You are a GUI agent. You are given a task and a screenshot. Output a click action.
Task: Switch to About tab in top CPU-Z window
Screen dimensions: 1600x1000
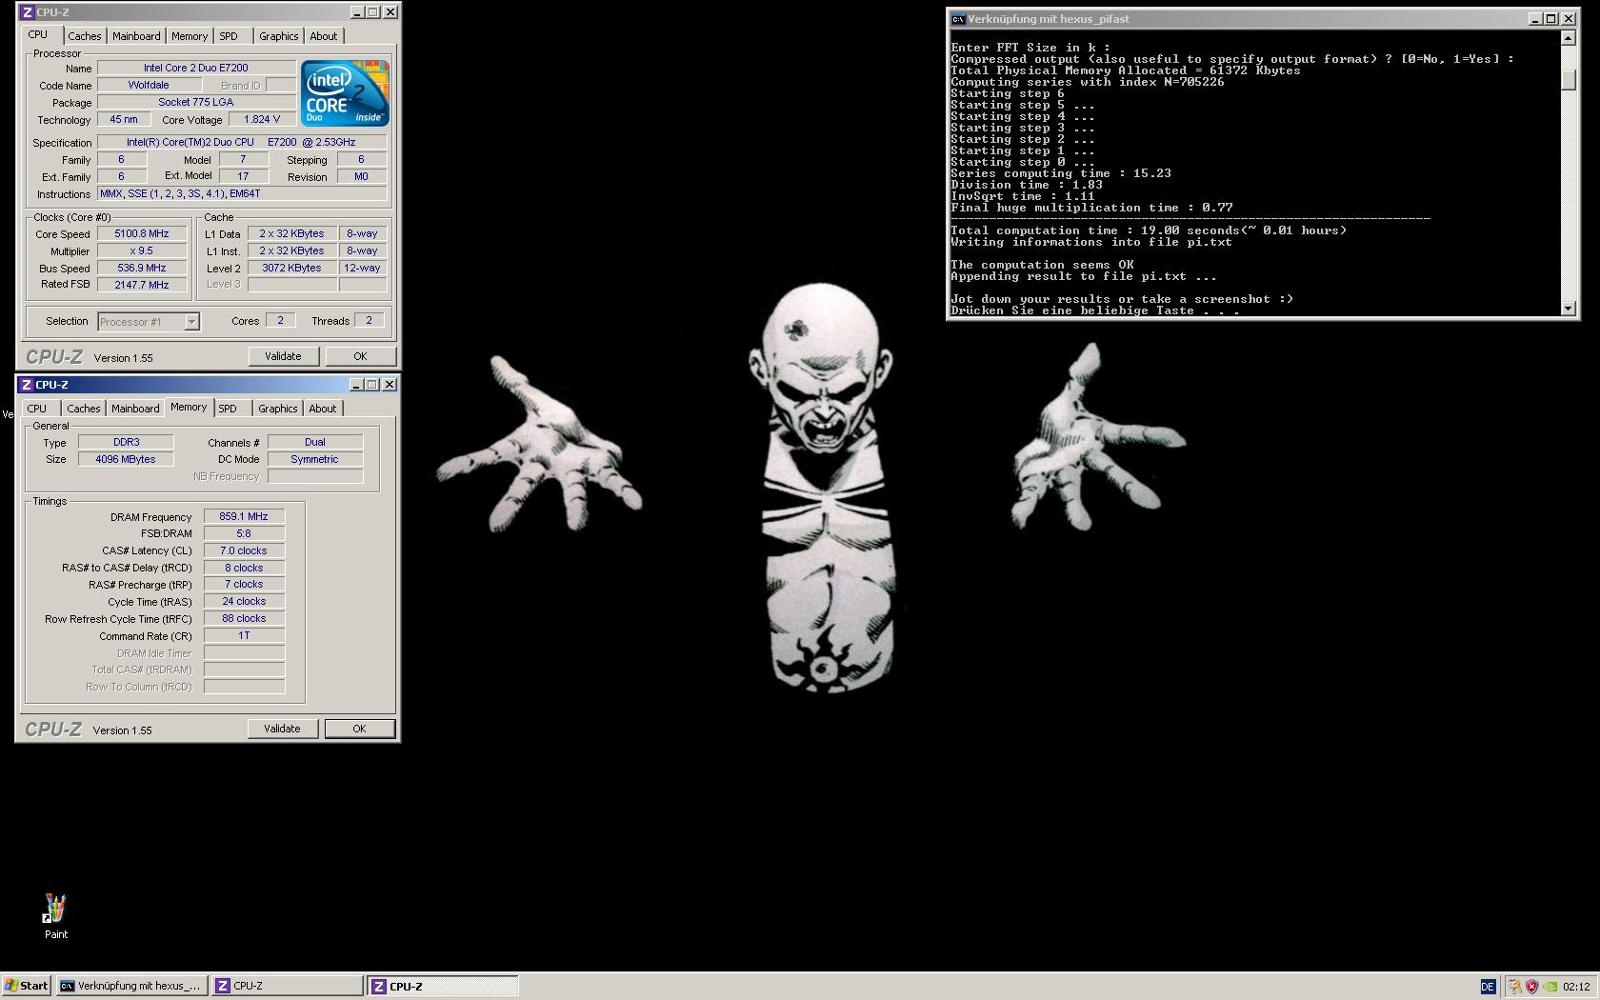[x=323, y=36]
